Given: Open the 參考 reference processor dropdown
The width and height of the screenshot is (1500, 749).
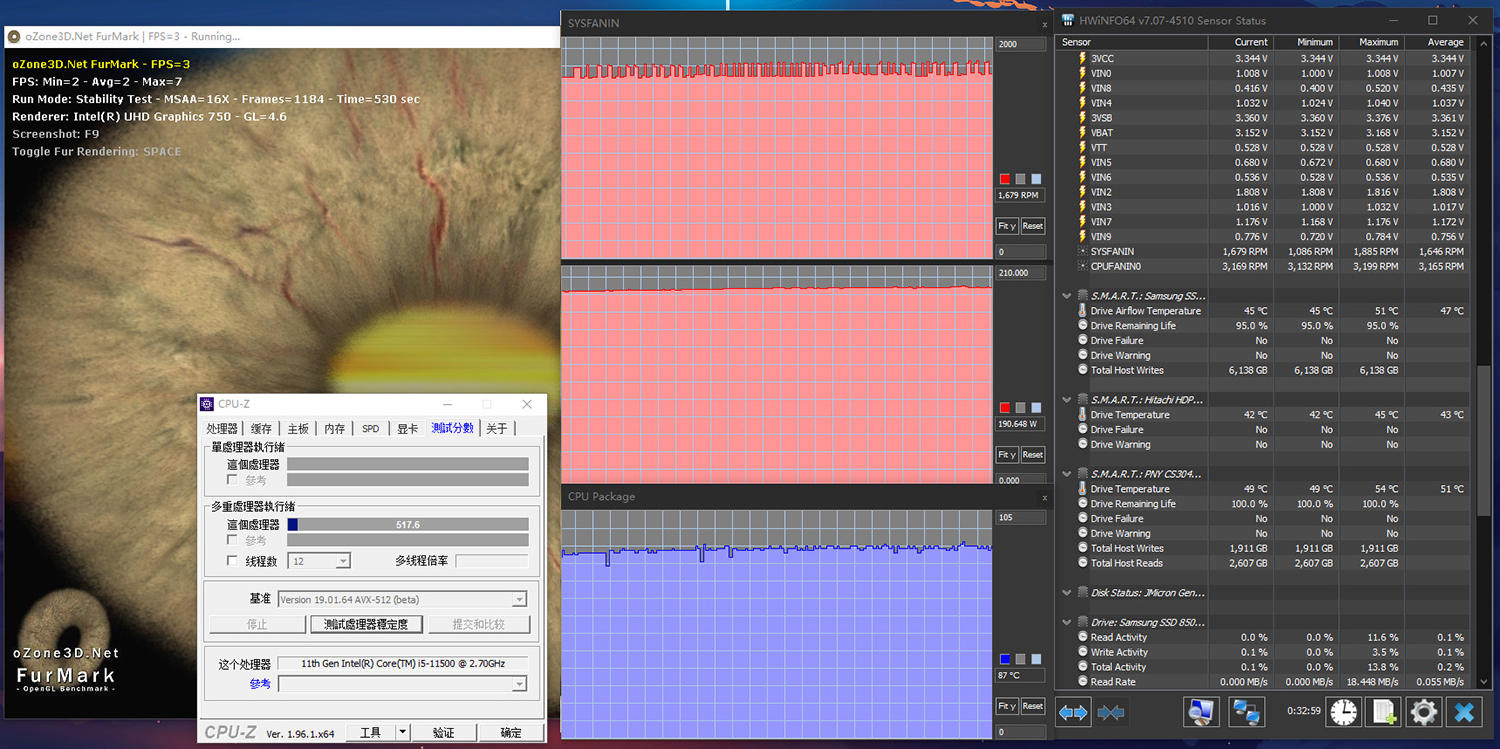Looking at the screenshot, I should click(402, 684).
